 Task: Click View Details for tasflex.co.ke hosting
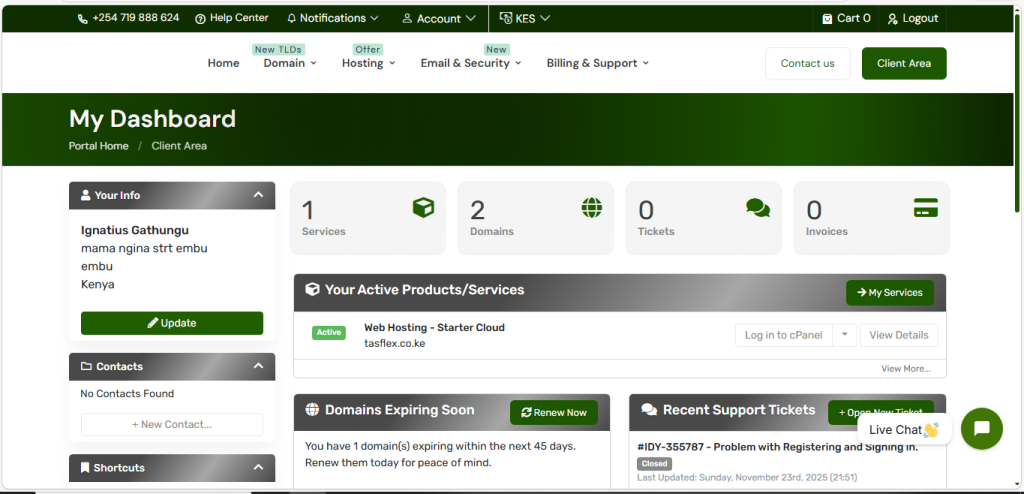pyautogui.click(x=899, y=335)
